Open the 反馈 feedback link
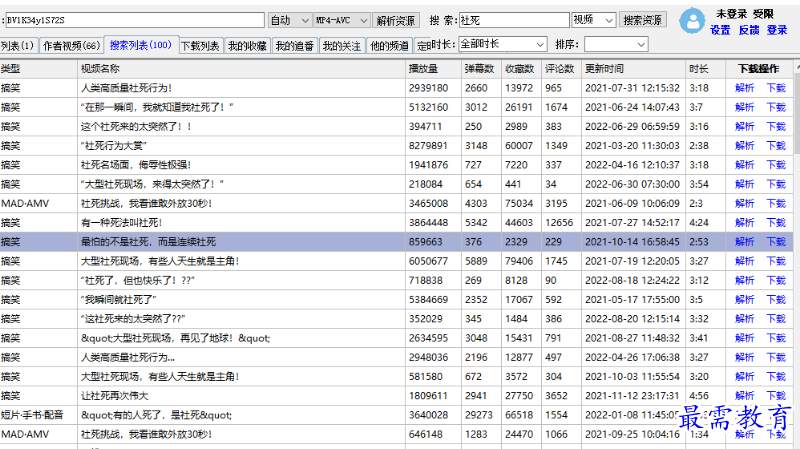 click(x=748, y=30)
